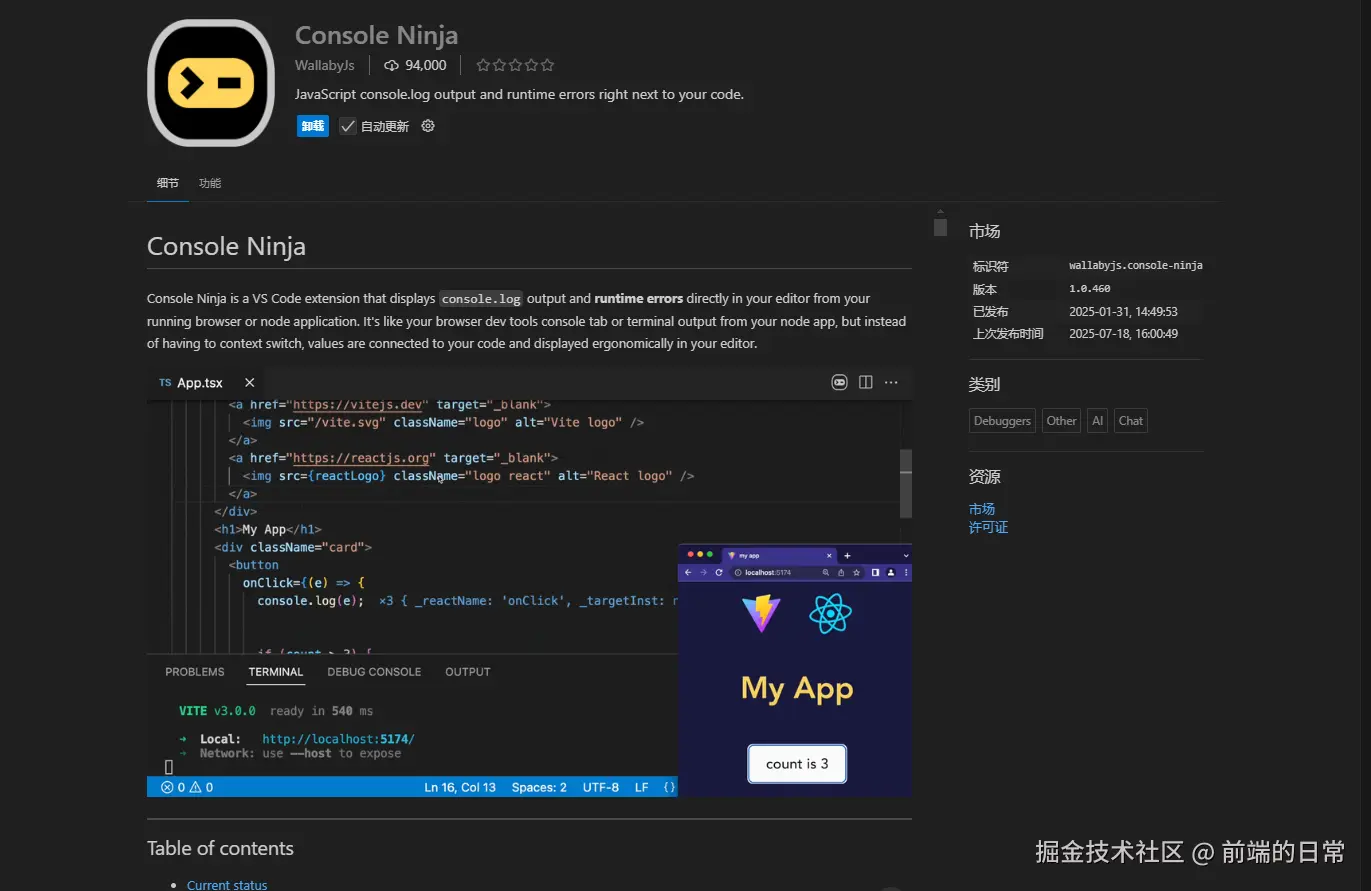Viewport: 1371px width, 891px height.
Task: Click Spaces: 2 status bar entry
Action: click(539, 787)
